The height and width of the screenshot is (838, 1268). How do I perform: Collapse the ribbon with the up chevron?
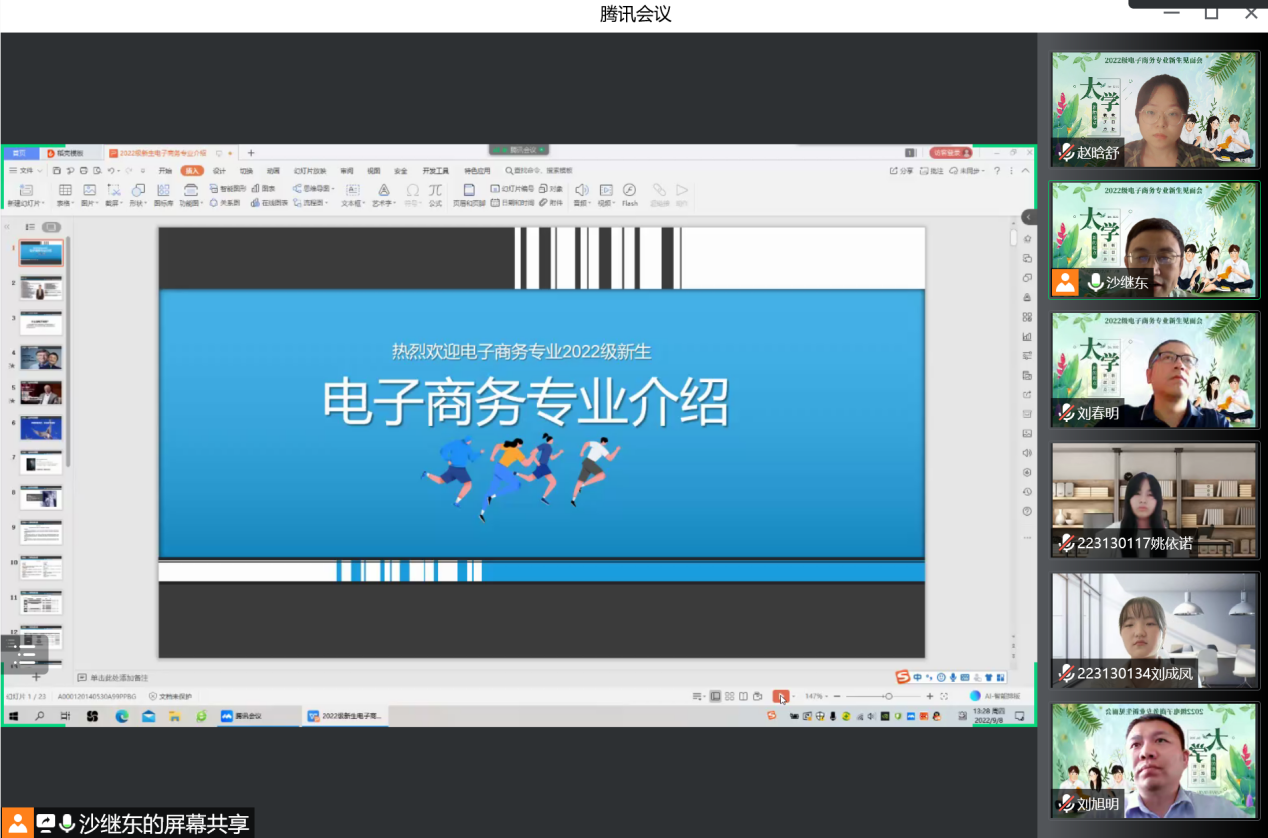(1025, 171)
